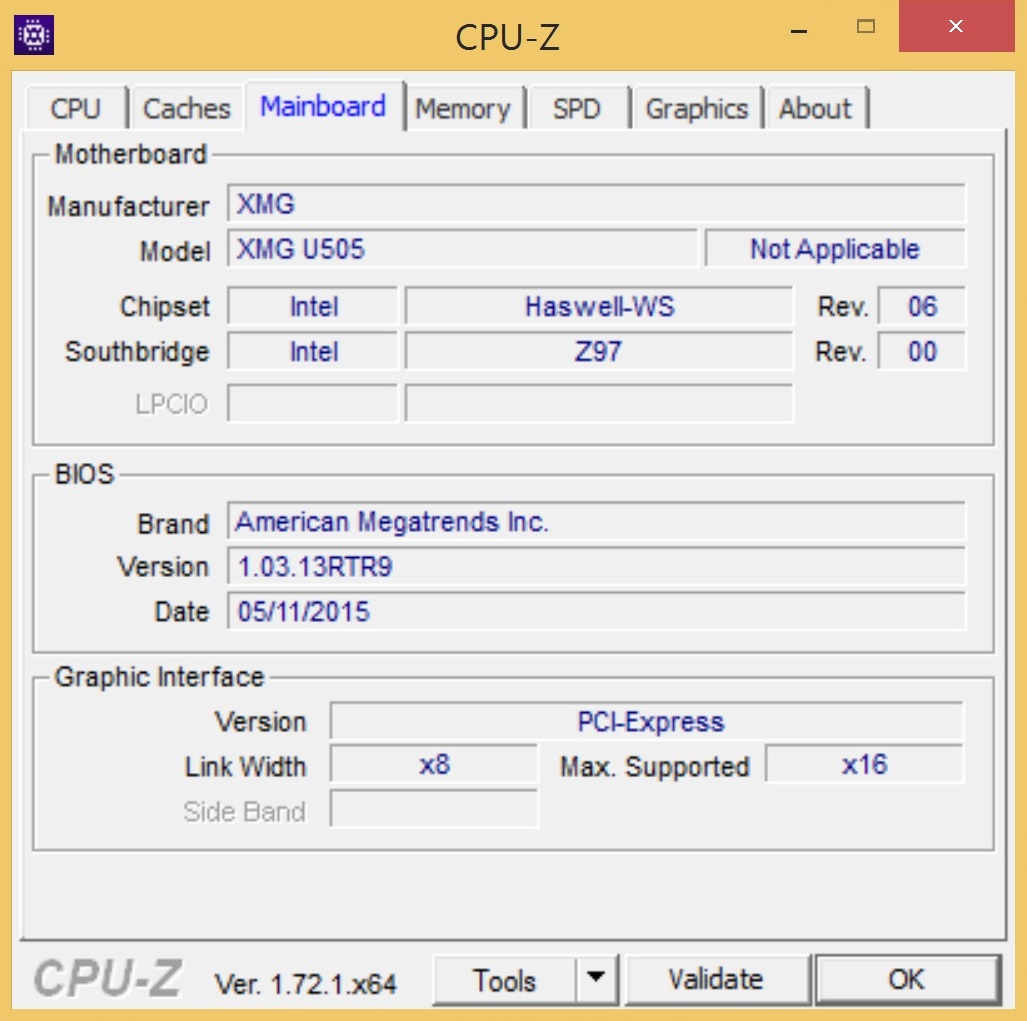Click the BIOS Version label
1027x1021 pixels.
162,566
